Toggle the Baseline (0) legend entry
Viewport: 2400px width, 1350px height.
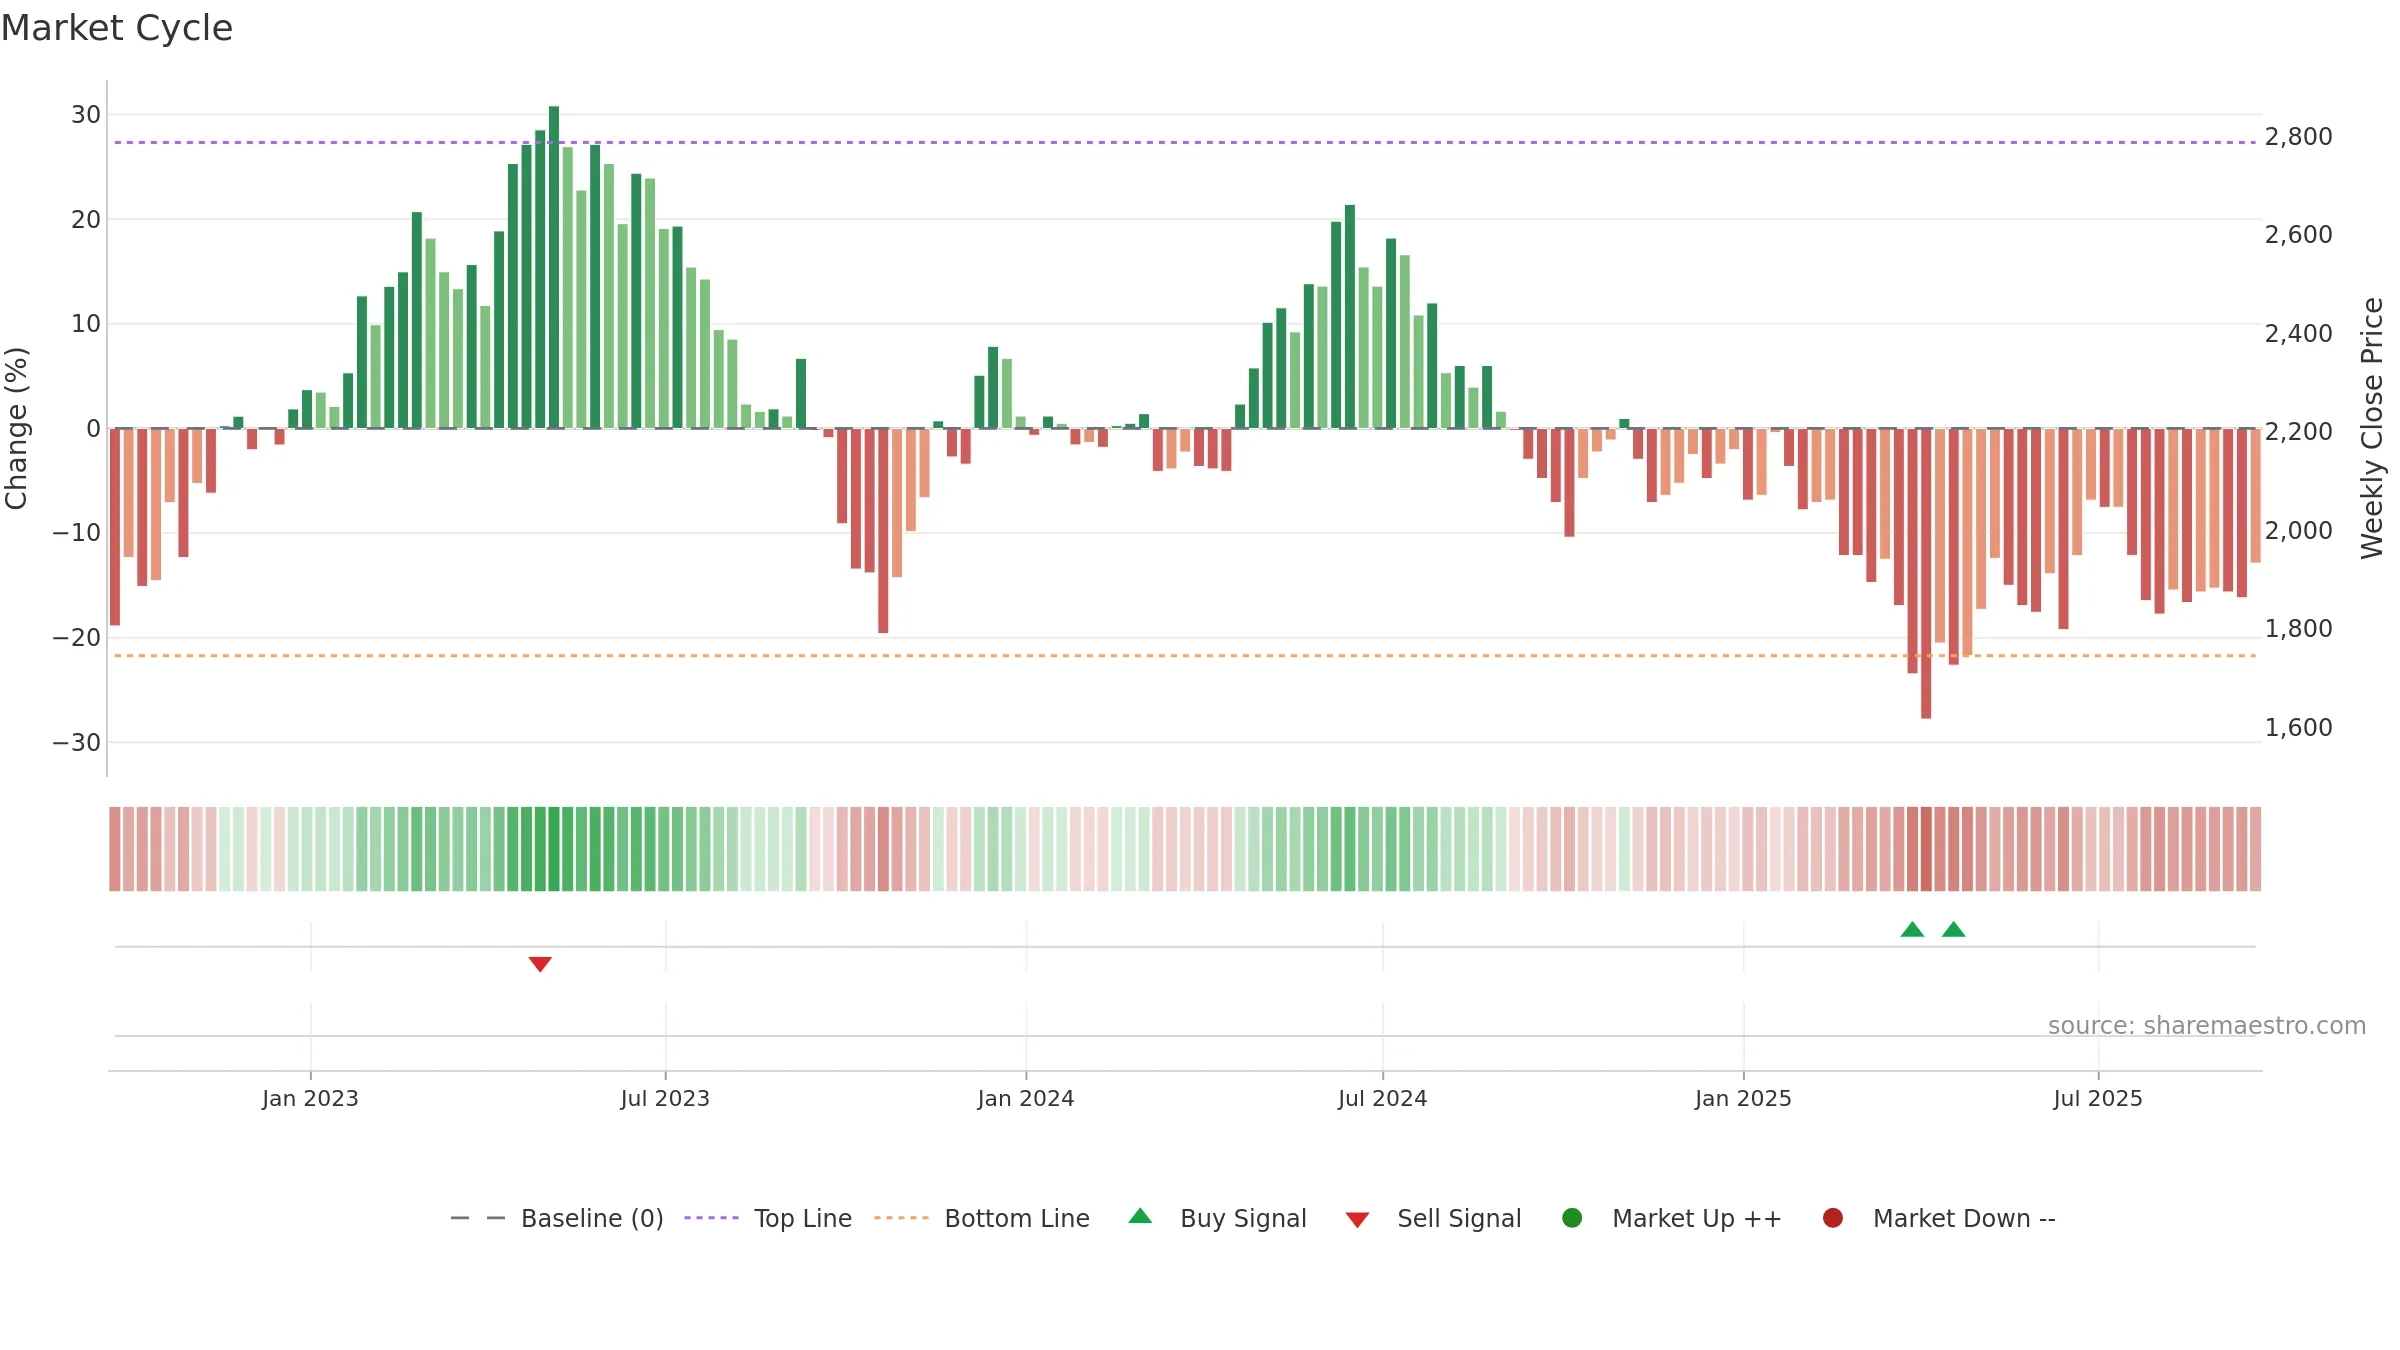click(x=557, y=1218)
